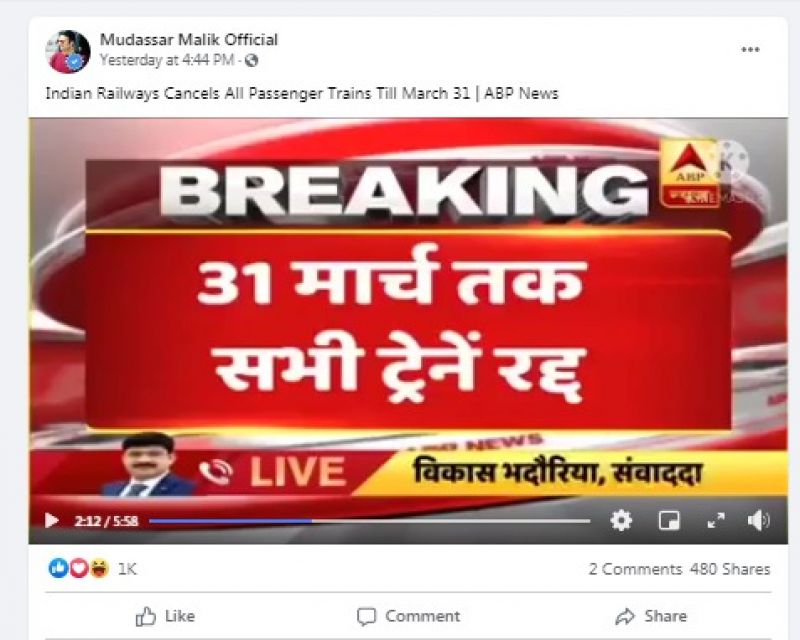
Task: Expand the video to fullscreen
Action: 716,521
